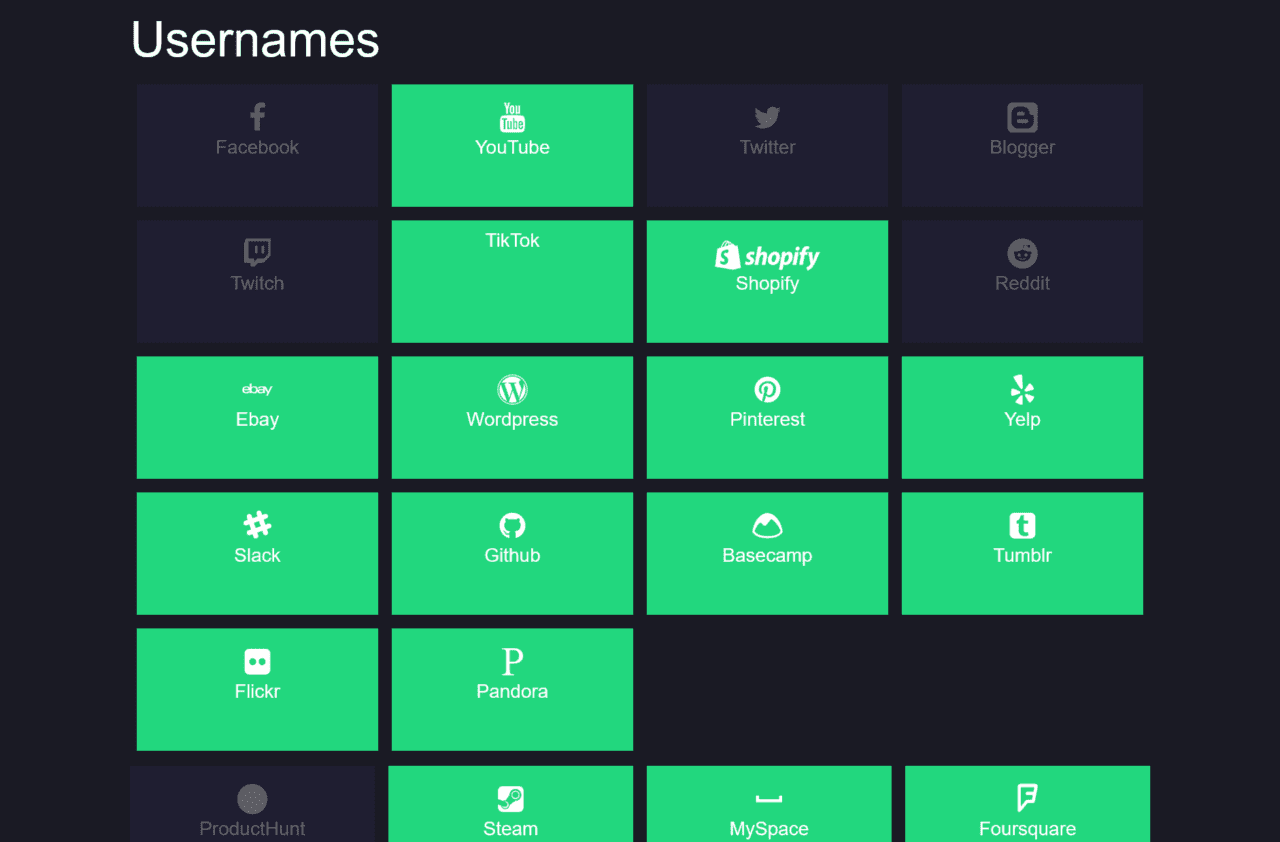
Task: Click the Reddit alien icon
Action: pos(1022,253)
